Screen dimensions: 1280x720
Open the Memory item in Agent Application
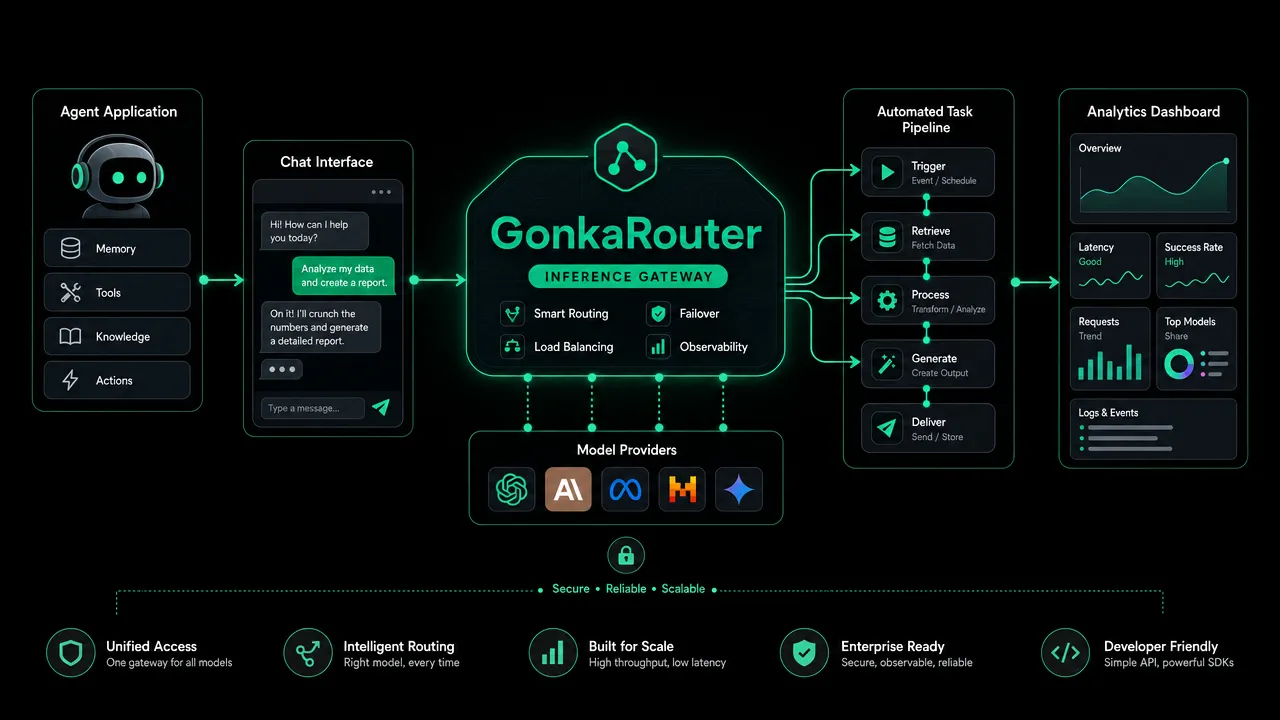pyautogui.click(x=117, y=248)
